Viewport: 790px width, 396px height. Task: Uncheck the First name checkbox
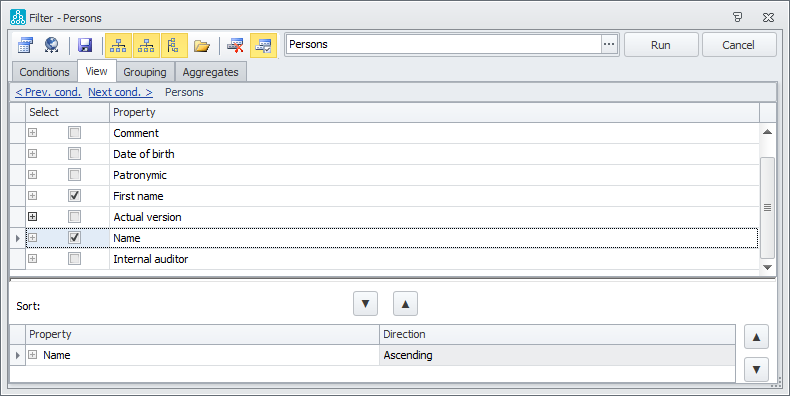75,195
